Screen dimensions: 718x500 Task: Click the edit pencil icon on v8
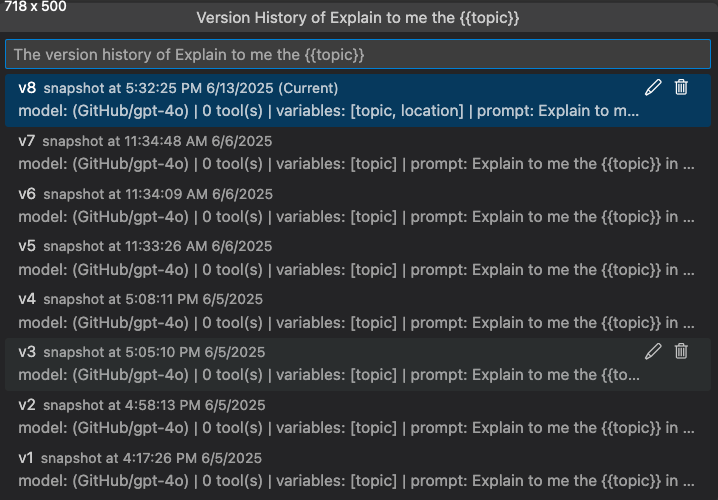click(653, 87)
